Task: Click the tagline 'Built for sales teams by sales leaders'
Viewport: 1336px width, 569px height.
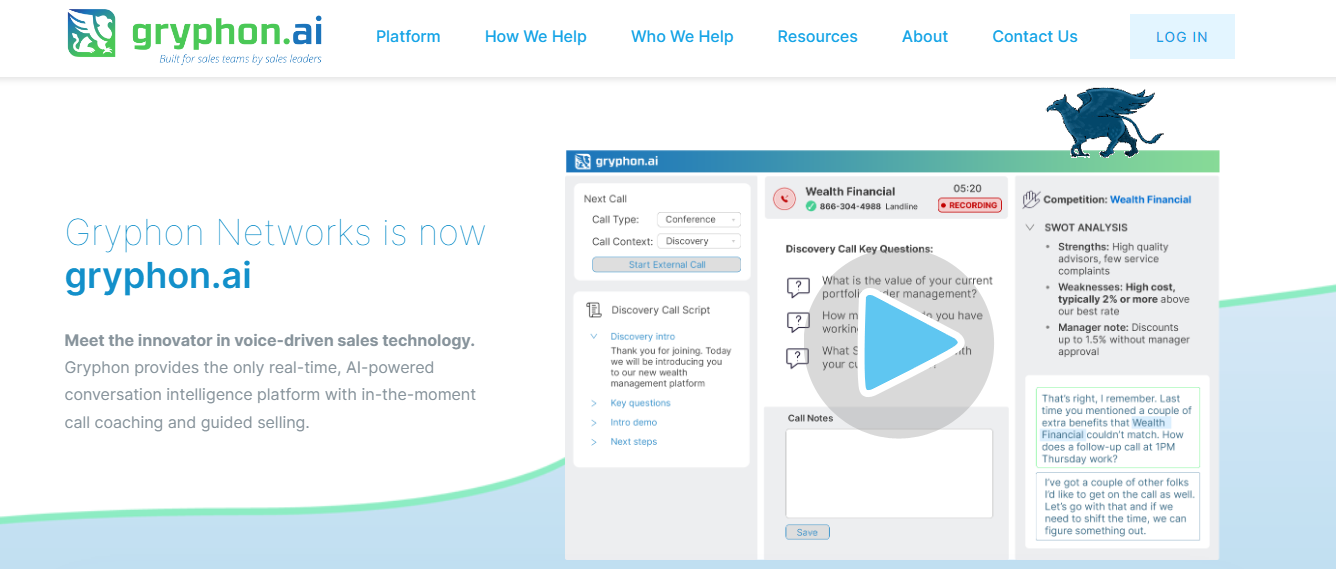Action: 240,59
